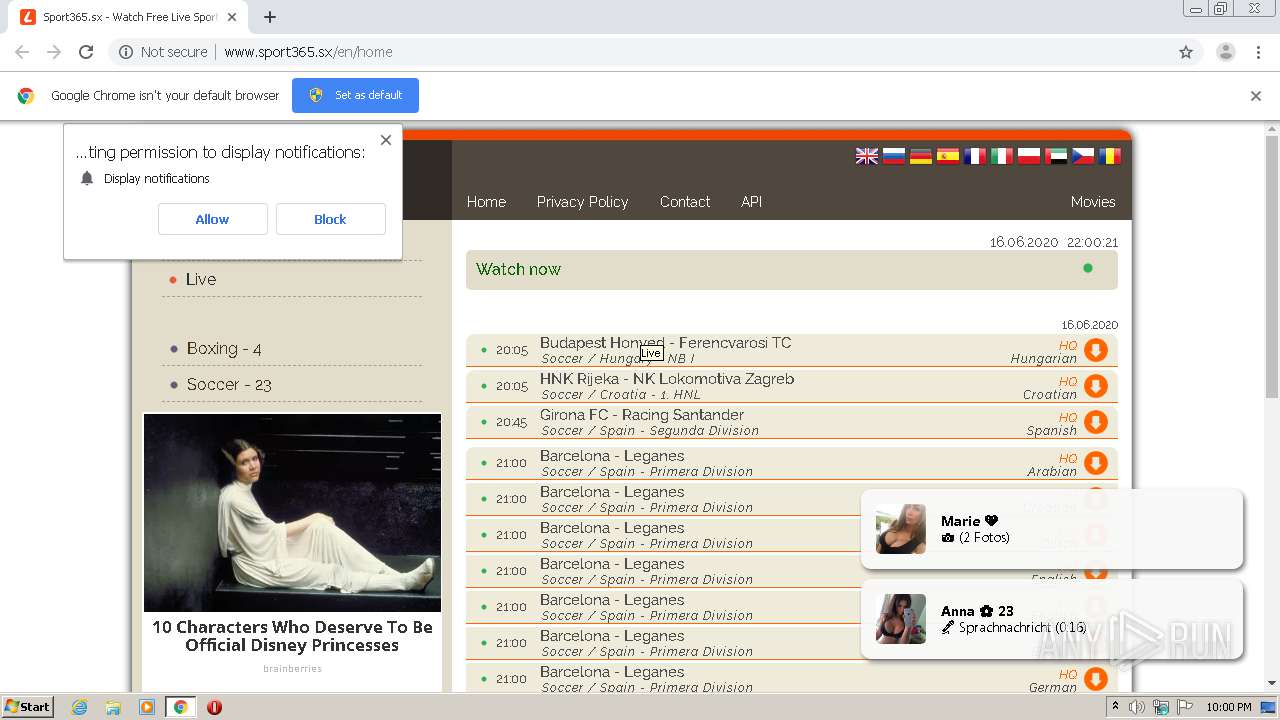1280x720 pixels.
Task: Pick the Spanish flag language
Action: [x=948, y=156]
